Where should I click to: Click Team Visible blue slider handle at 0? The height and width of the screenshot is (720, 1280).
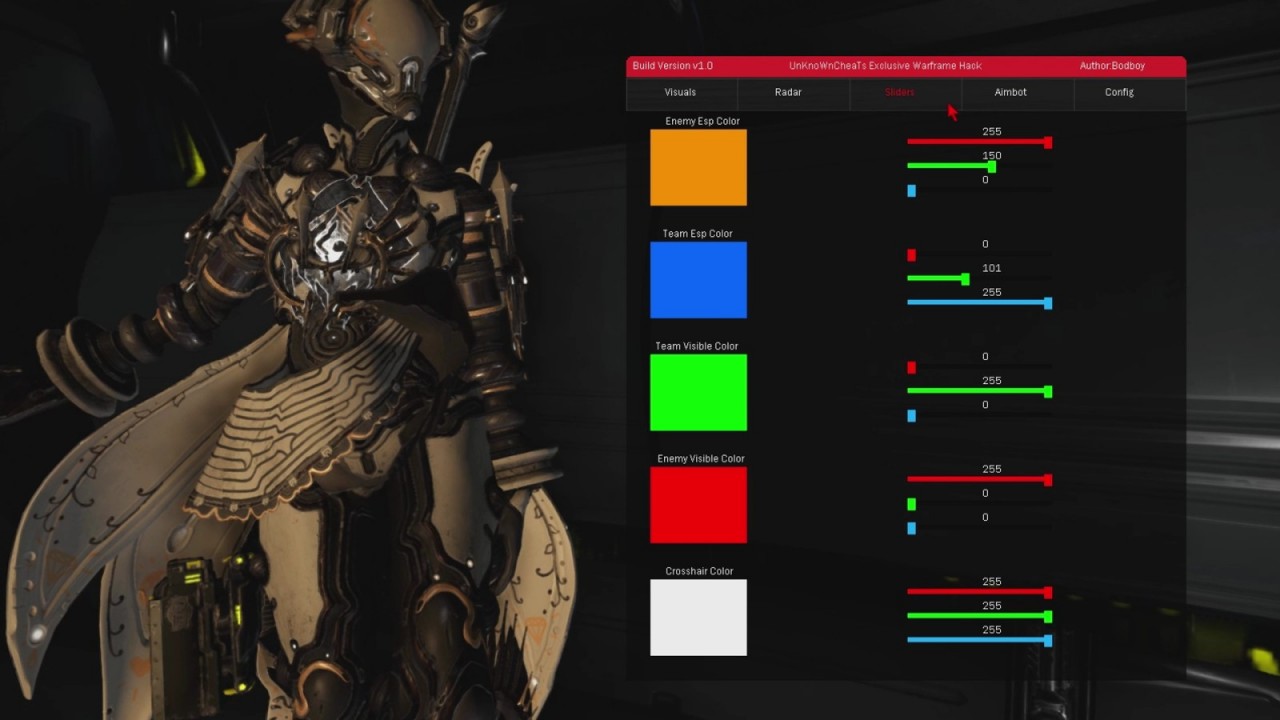pyautogui.click(x=911, y=416)
